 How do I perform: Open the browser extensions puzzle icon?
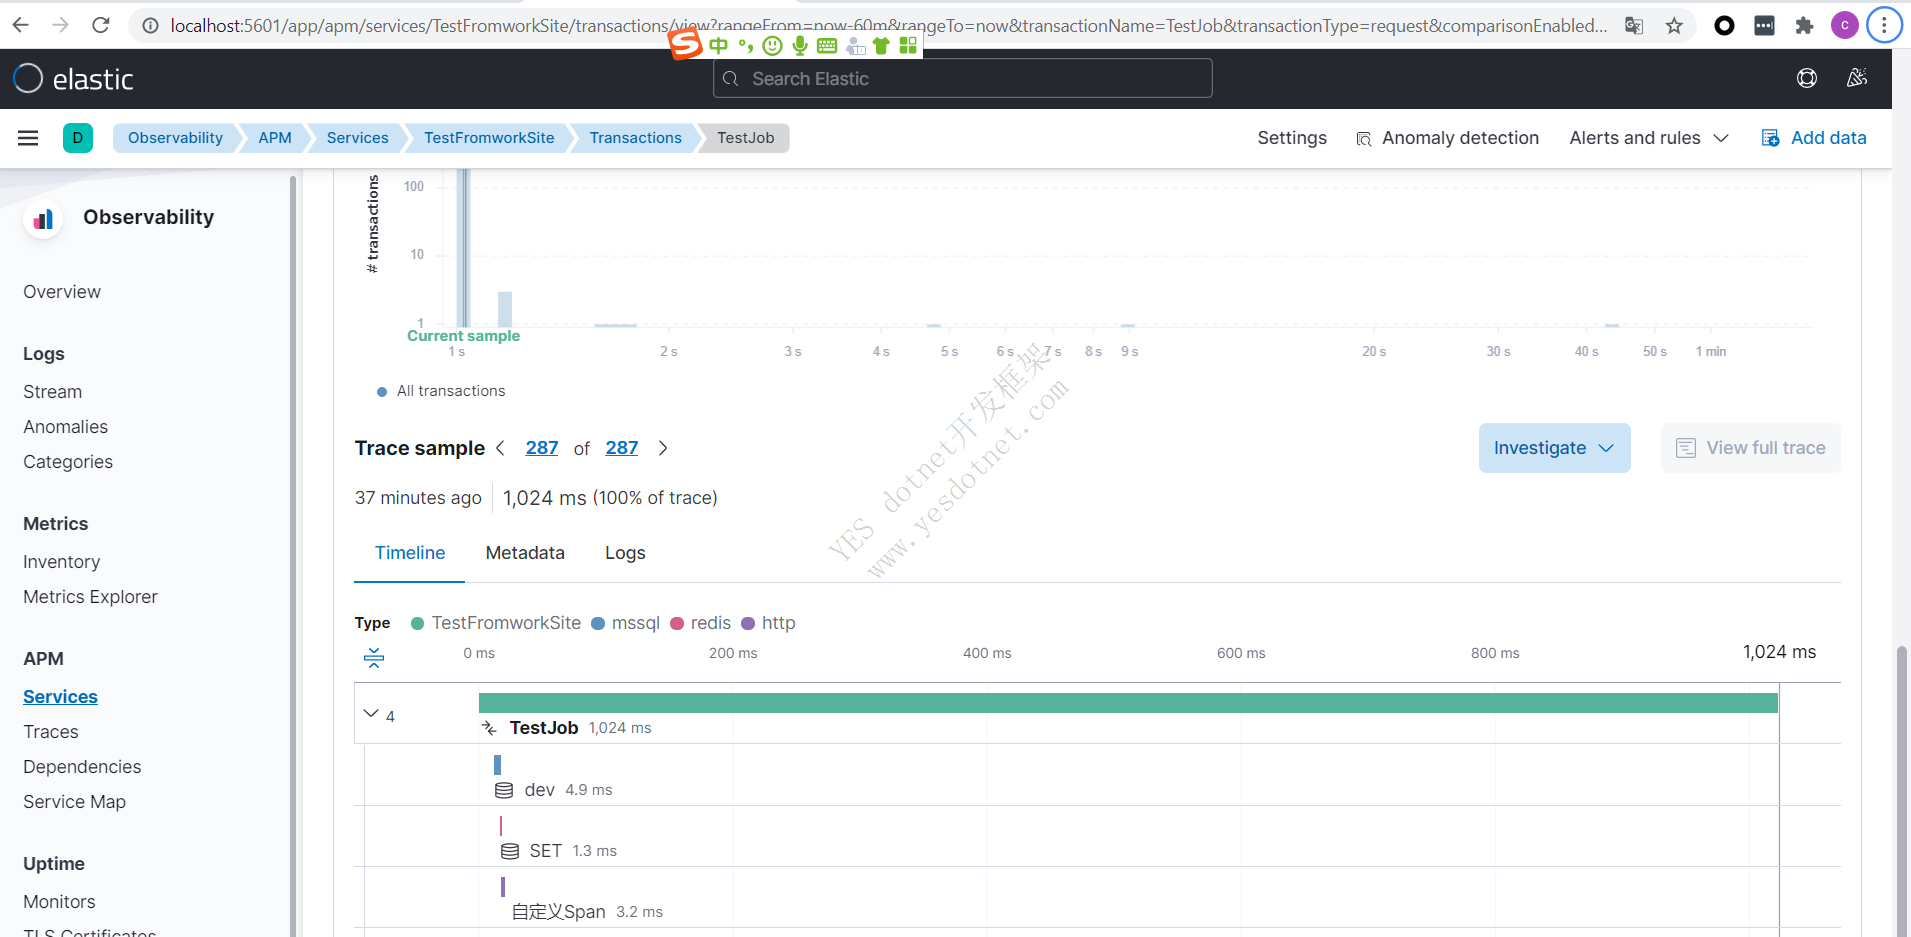[1804, 26]
